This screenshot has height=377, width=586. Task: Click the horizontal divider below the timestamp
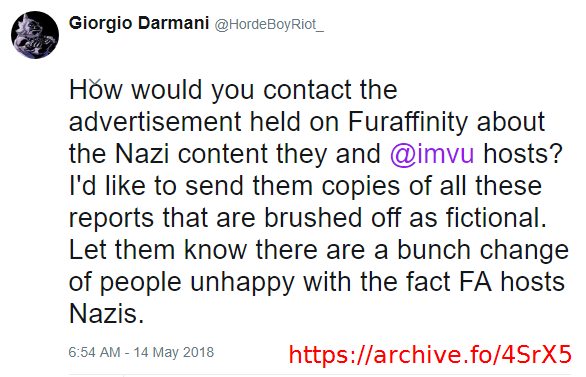point(320,374)
